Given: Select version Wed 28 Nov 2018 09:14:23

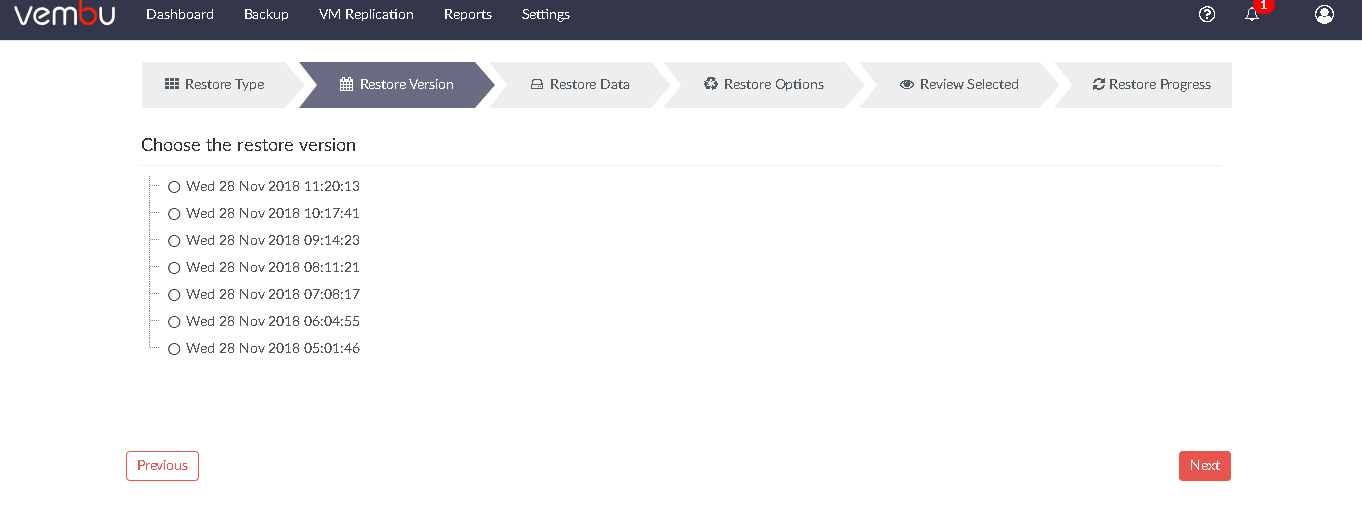Looking at the screenshot, I should coord(174,241).
